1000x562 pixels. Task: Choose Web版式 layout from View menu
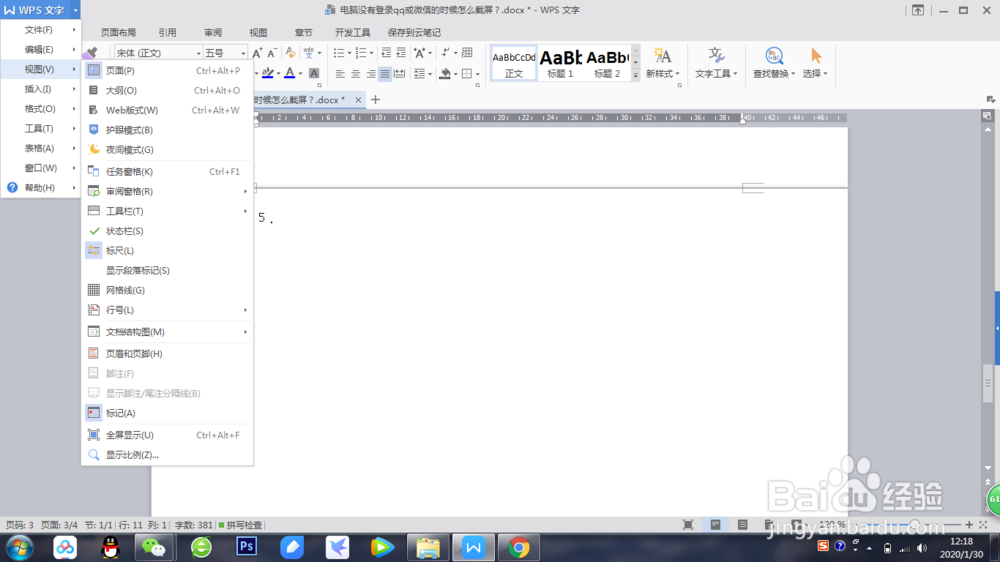(x=167, y=110)
